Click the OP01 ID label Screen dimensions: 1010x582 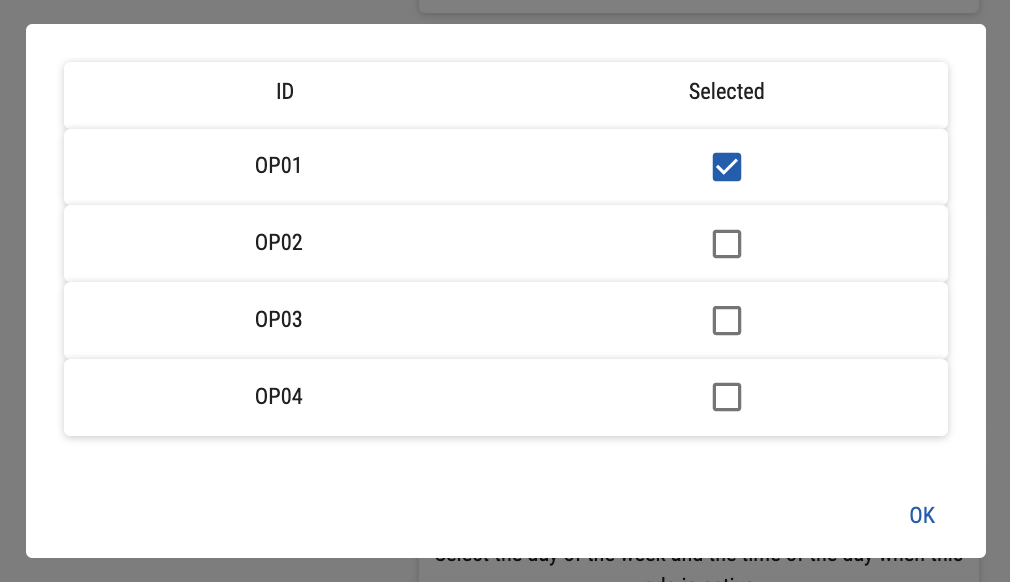coord(279,166)
